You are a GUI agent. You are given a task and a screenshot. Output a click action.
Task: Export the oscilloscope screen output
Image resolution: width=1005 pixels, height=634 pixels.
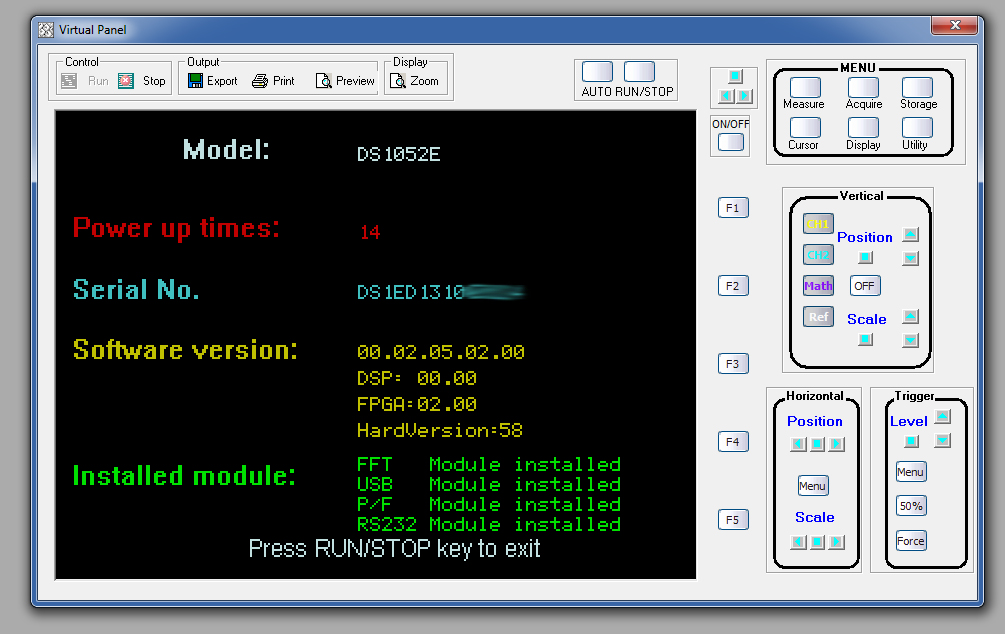(x=212, y=81)
